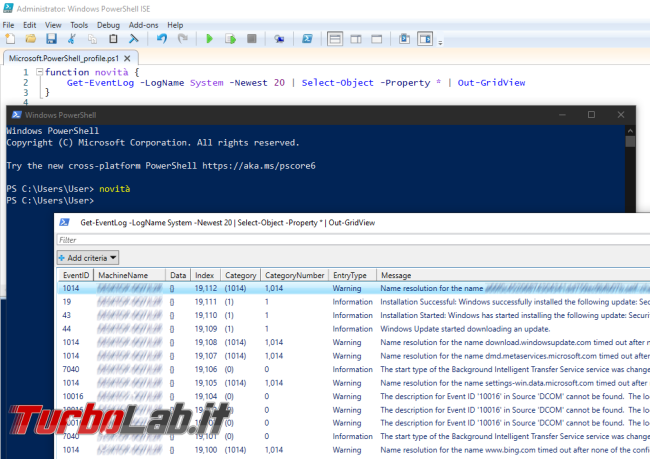
Task: Open the Add-ons menu
Action: pyautogui.click(x=143, y=25)
